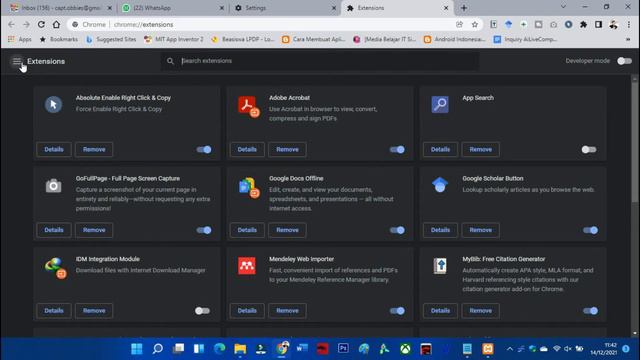Image resolution: width=640 pixels, height=360 pixels.
Task: Open Details for Mendeley Web Importer
Action: tap(247, 311)
